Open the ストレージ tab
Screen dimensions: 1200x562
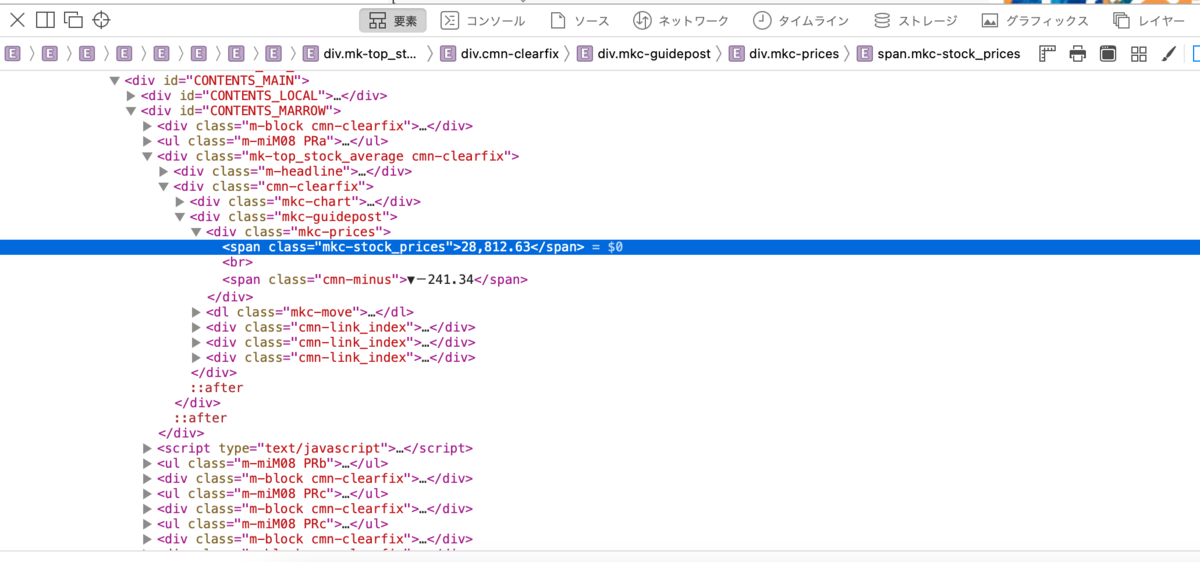pos(915,20)
